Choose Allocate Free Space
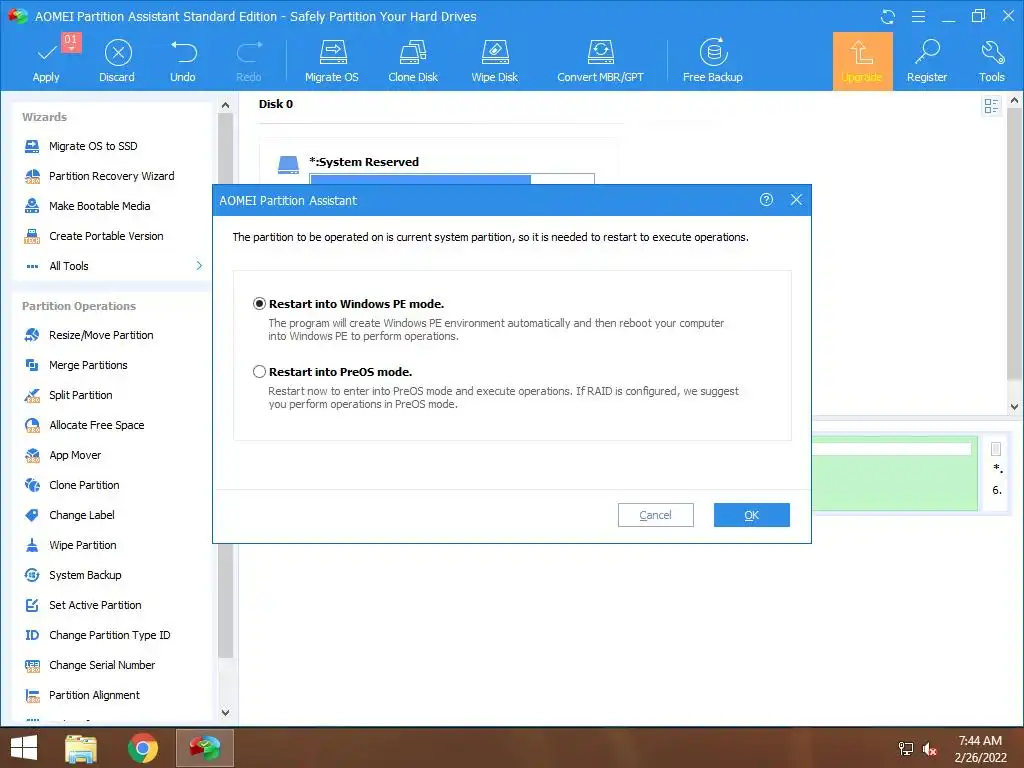 [96, 425]
